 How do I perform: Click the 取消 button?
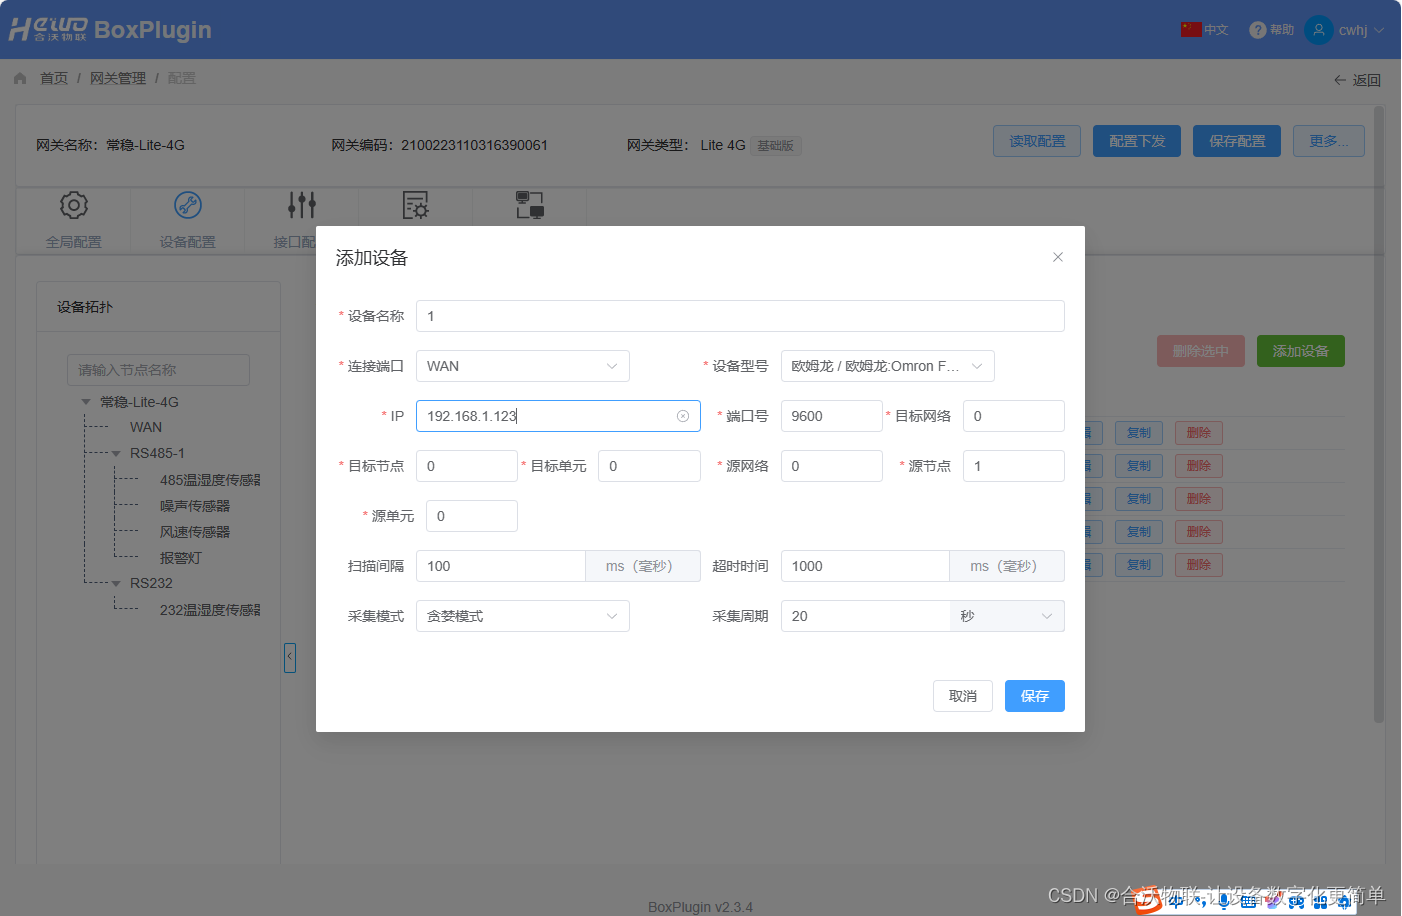click(x=963, y=696)
